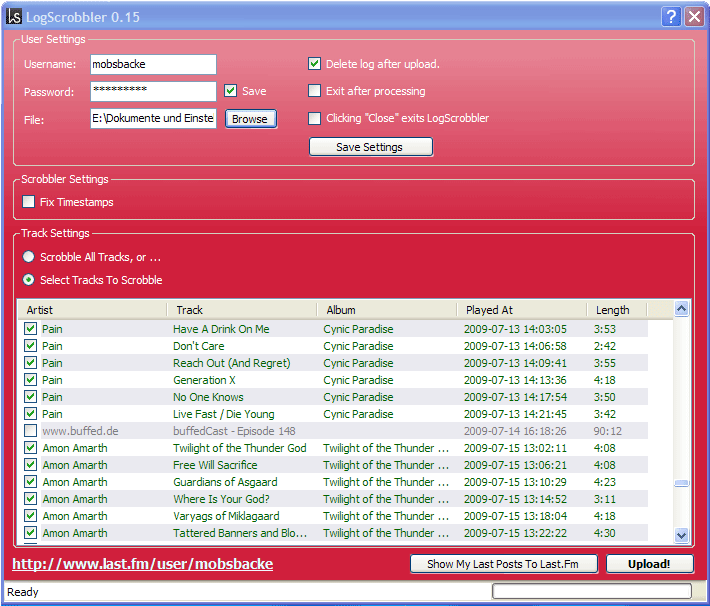This screenshot has height=606, width=710.
Task: Click 'Cynic Paradise' album in Have A Drink On Me row
Action: point(358,329)
